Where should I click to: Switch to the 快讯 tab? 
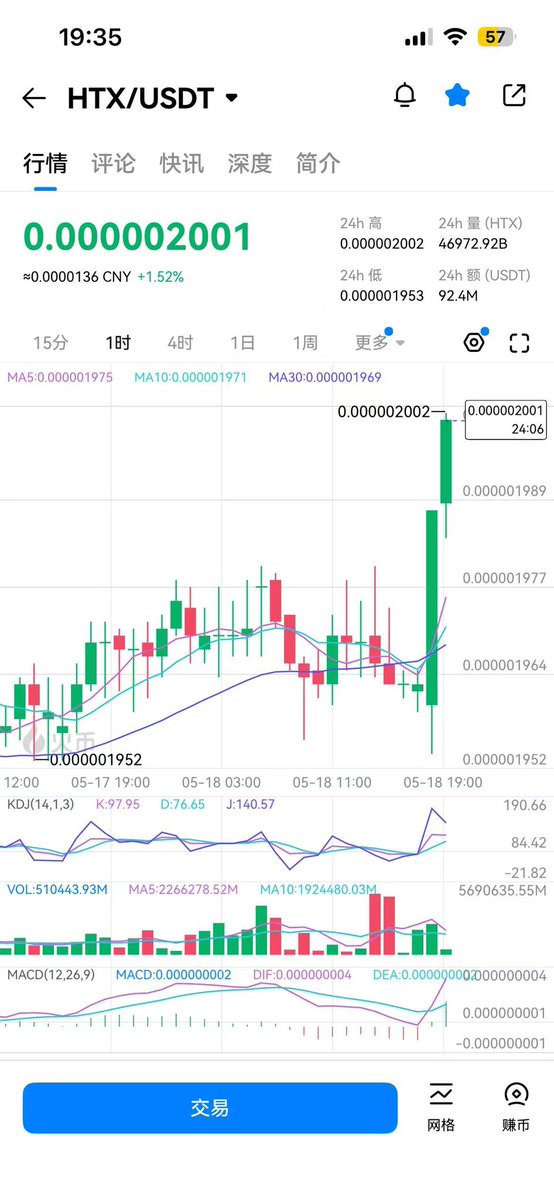(181, 163)
